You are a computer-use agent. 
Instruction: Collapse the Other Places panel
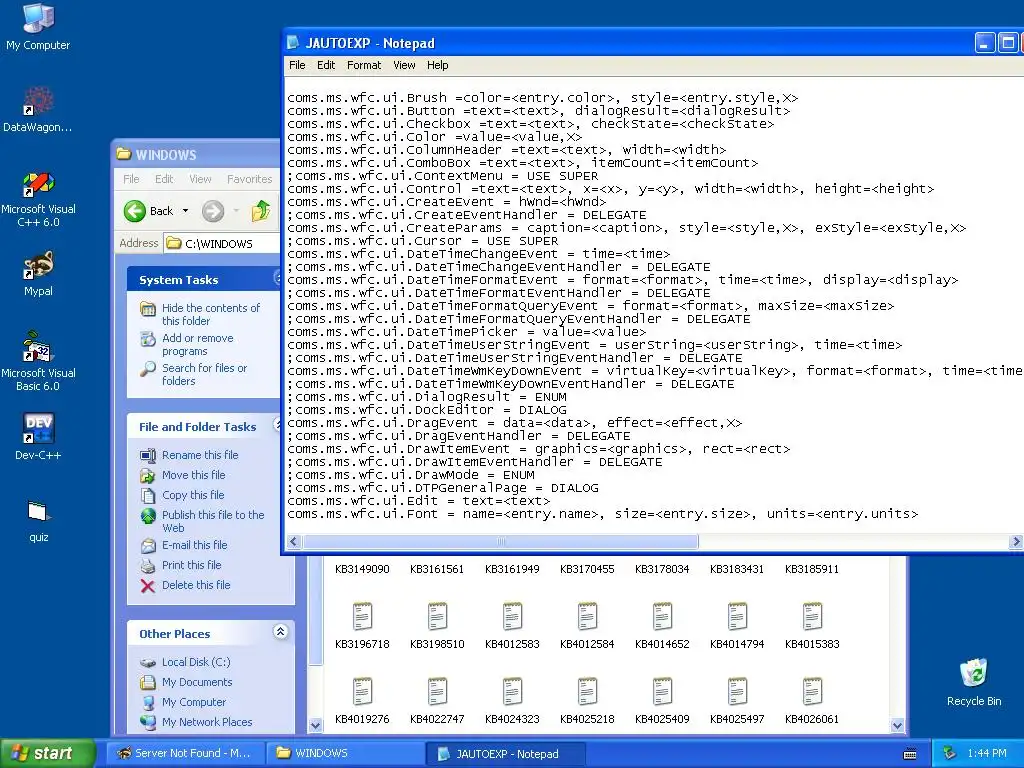(x=280, y=632)
